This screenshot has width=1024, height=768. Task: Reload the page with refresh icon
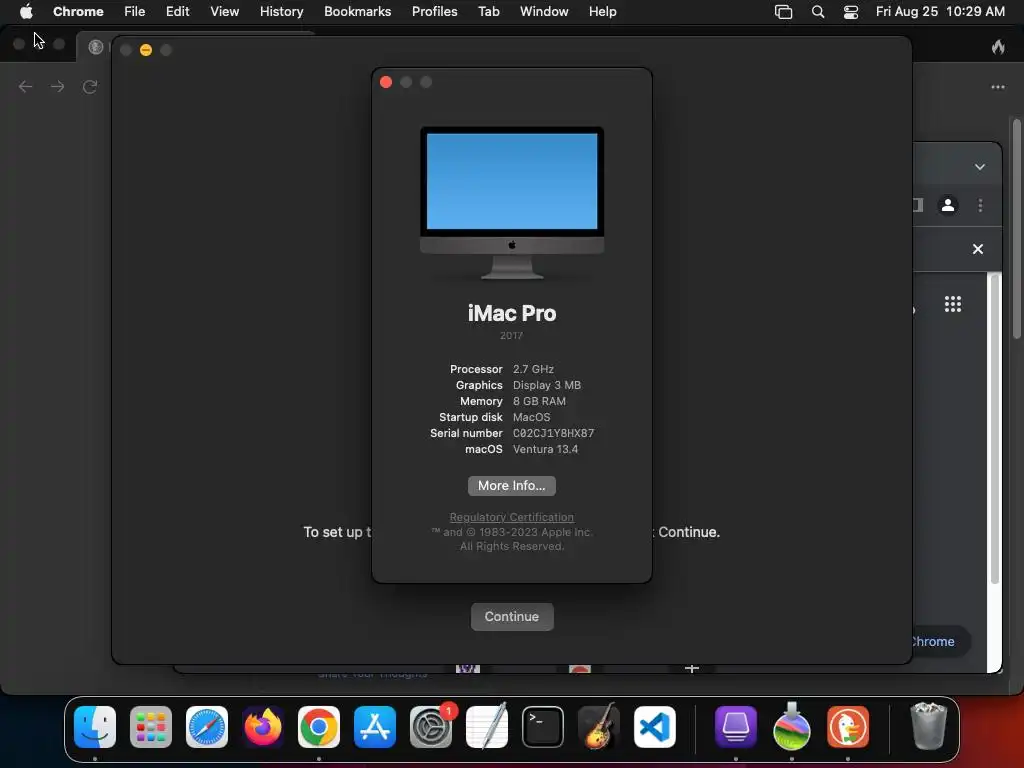click(89, 87)
